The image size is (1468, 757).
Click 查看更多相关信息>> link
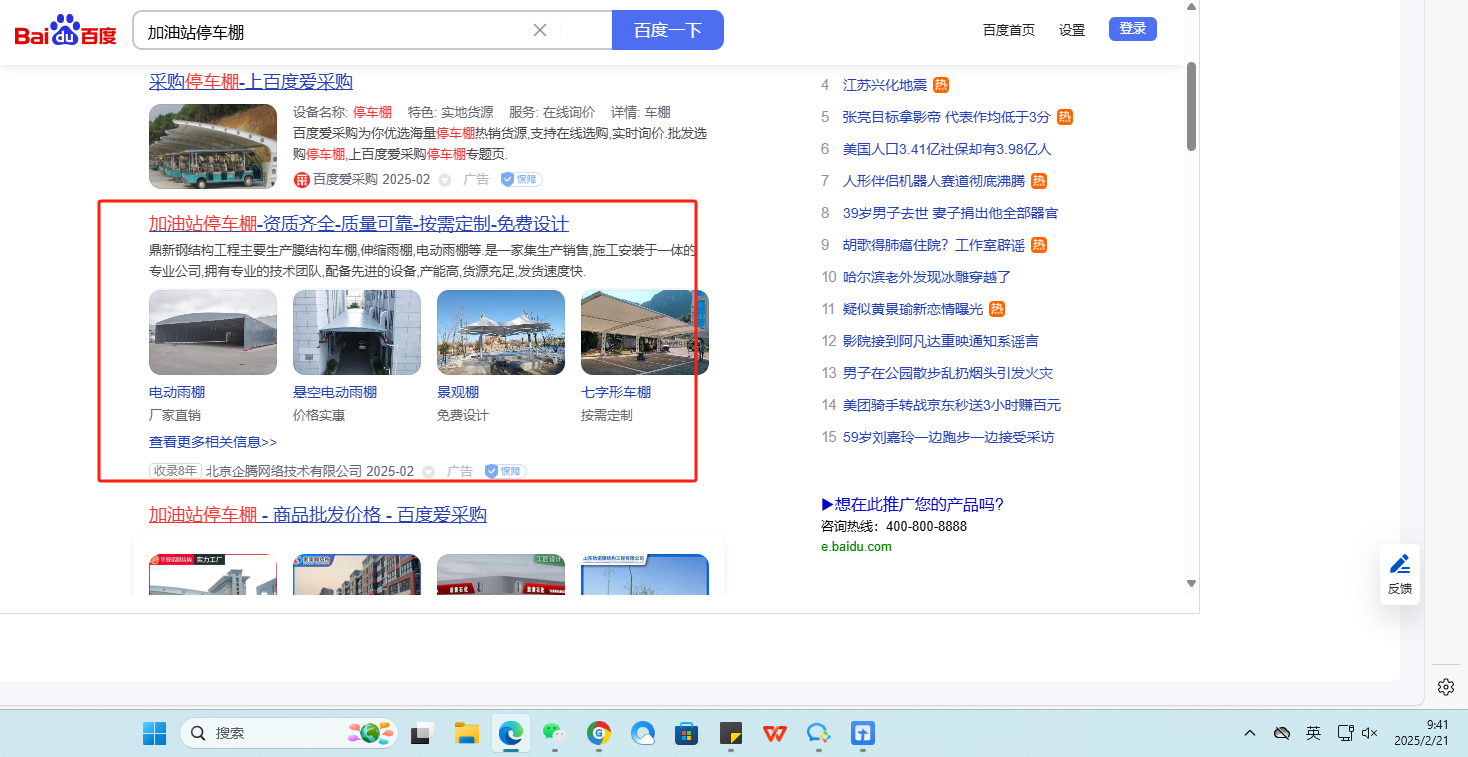(x=213, y=442)
